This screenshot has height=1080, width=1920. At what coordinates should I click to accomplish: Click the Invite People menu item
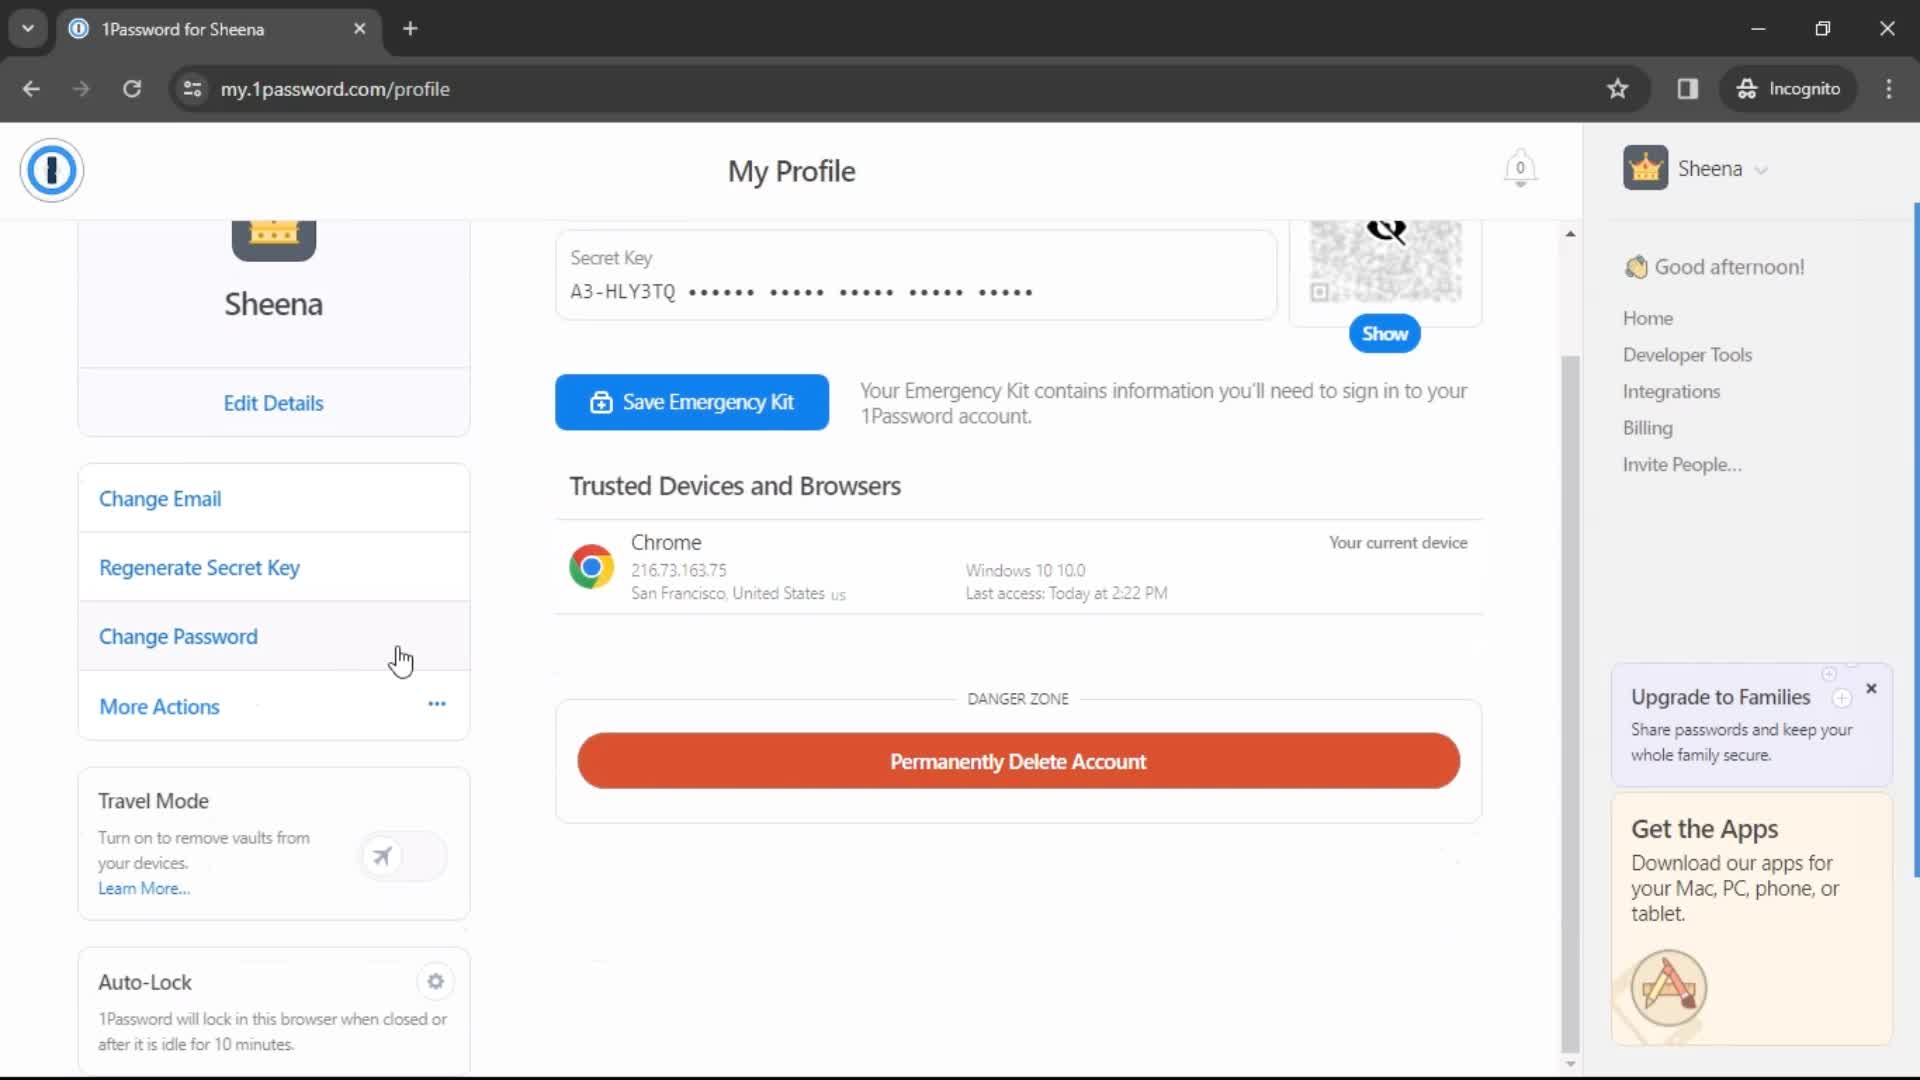coord(1683,464)
